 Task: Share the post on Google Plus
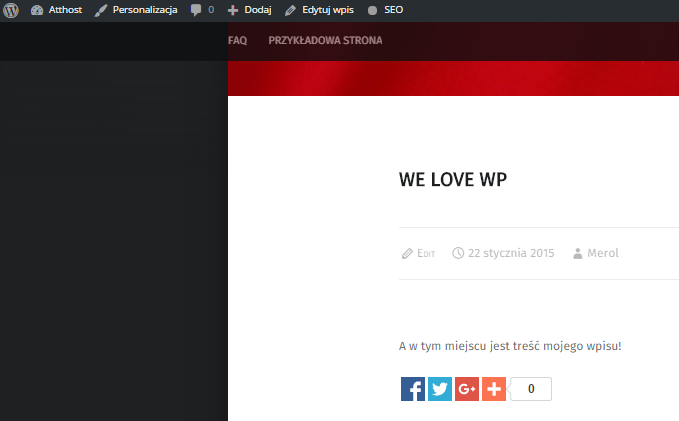coord(467,389)
